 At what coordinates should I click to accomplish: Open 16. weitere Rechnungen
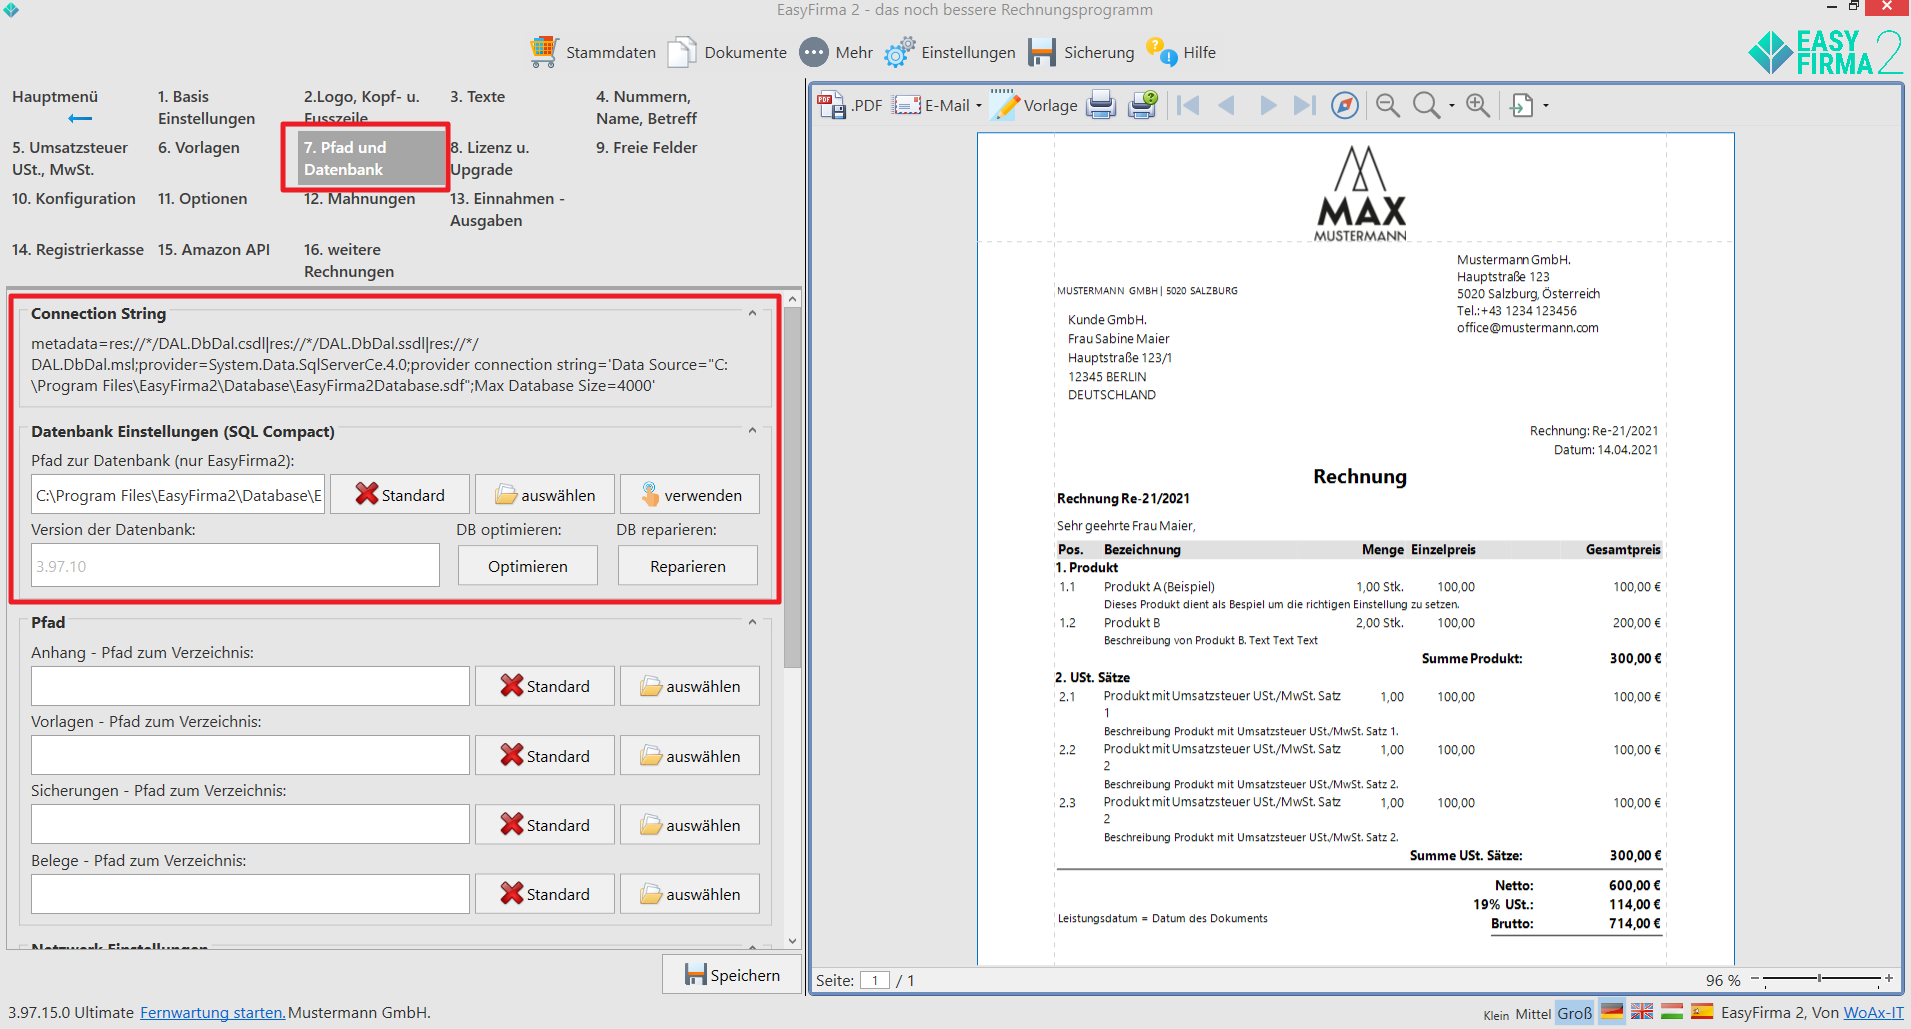348,260
